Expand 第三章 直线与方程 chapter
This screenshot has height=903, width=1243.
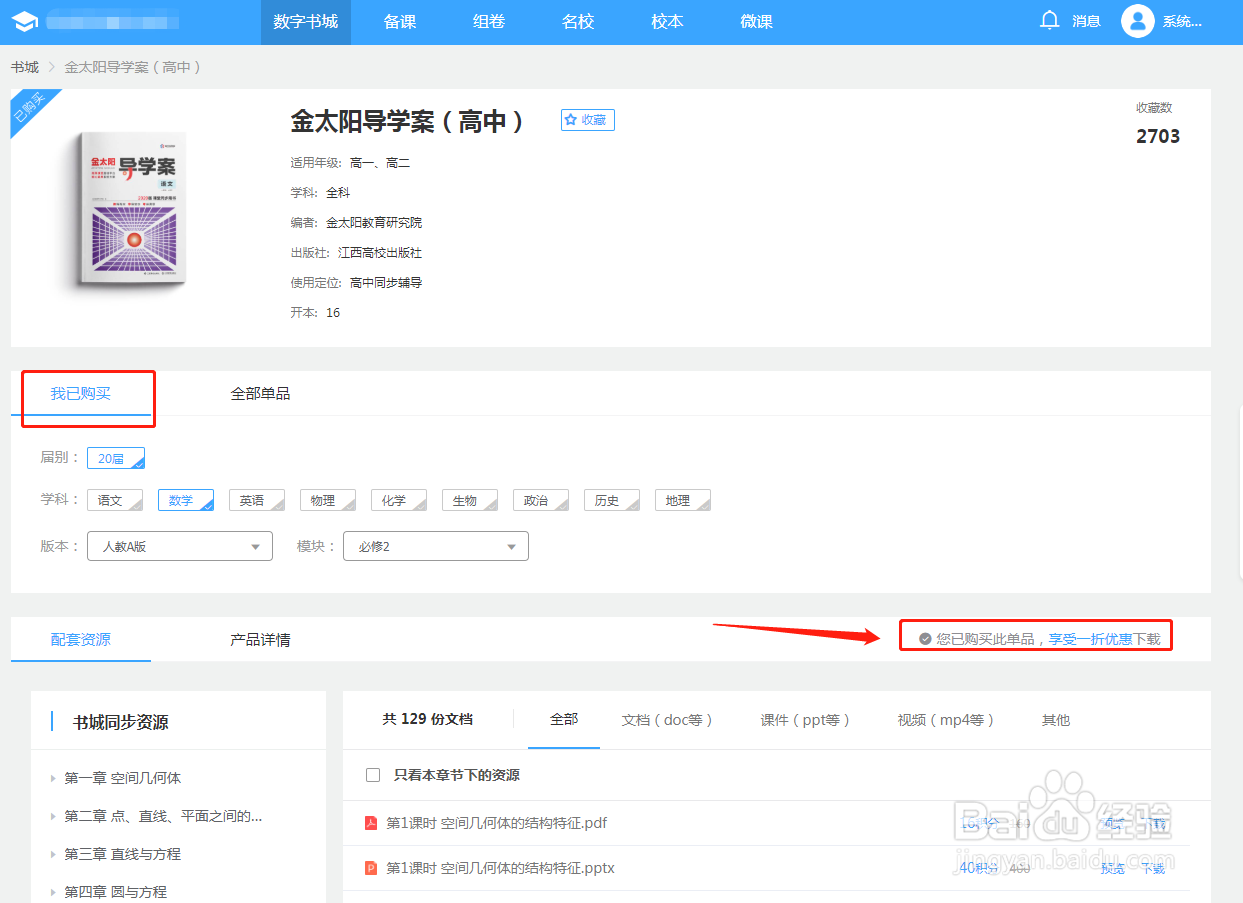[123, 854]
